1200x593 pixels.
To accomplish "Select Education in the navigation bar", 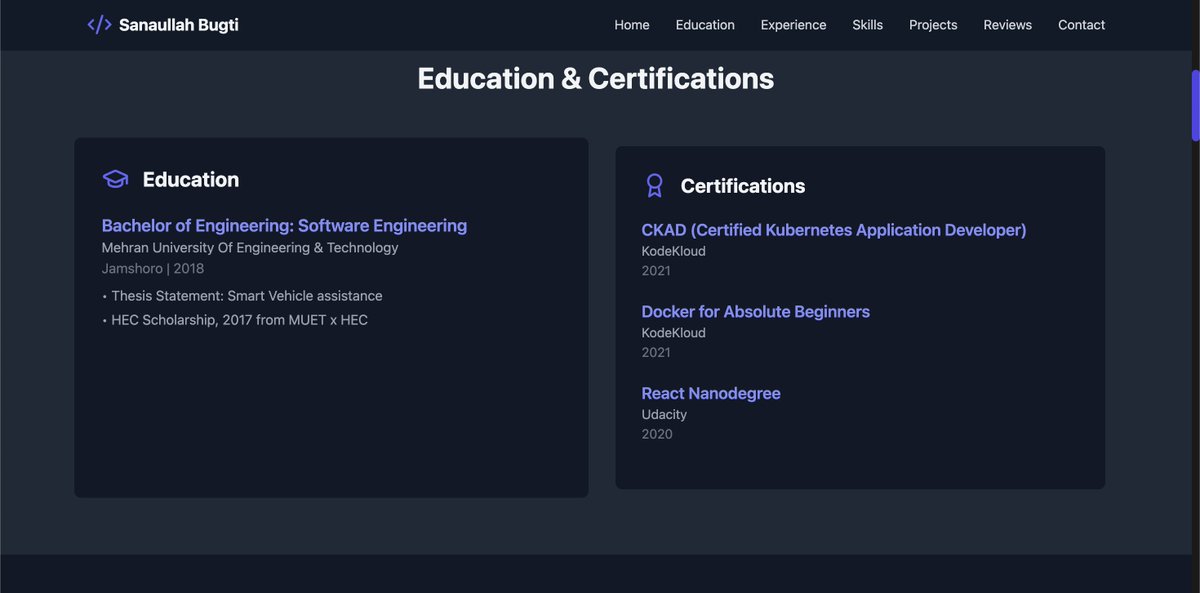I will (704, 24).
